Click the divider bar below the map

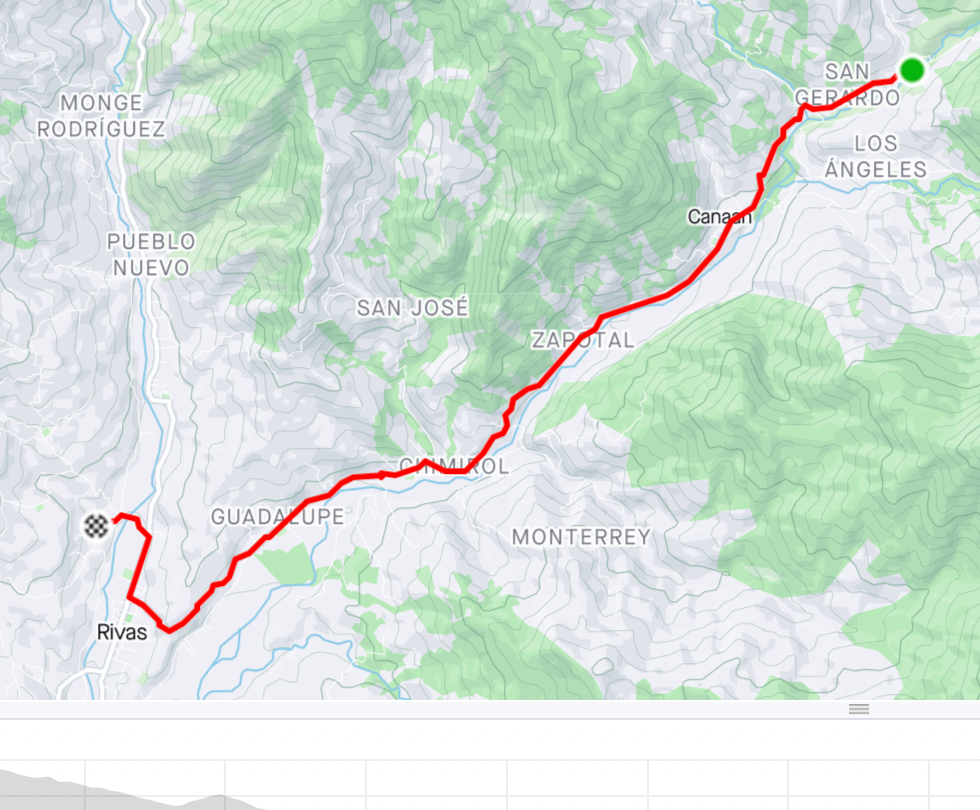[x=490, y=709]
